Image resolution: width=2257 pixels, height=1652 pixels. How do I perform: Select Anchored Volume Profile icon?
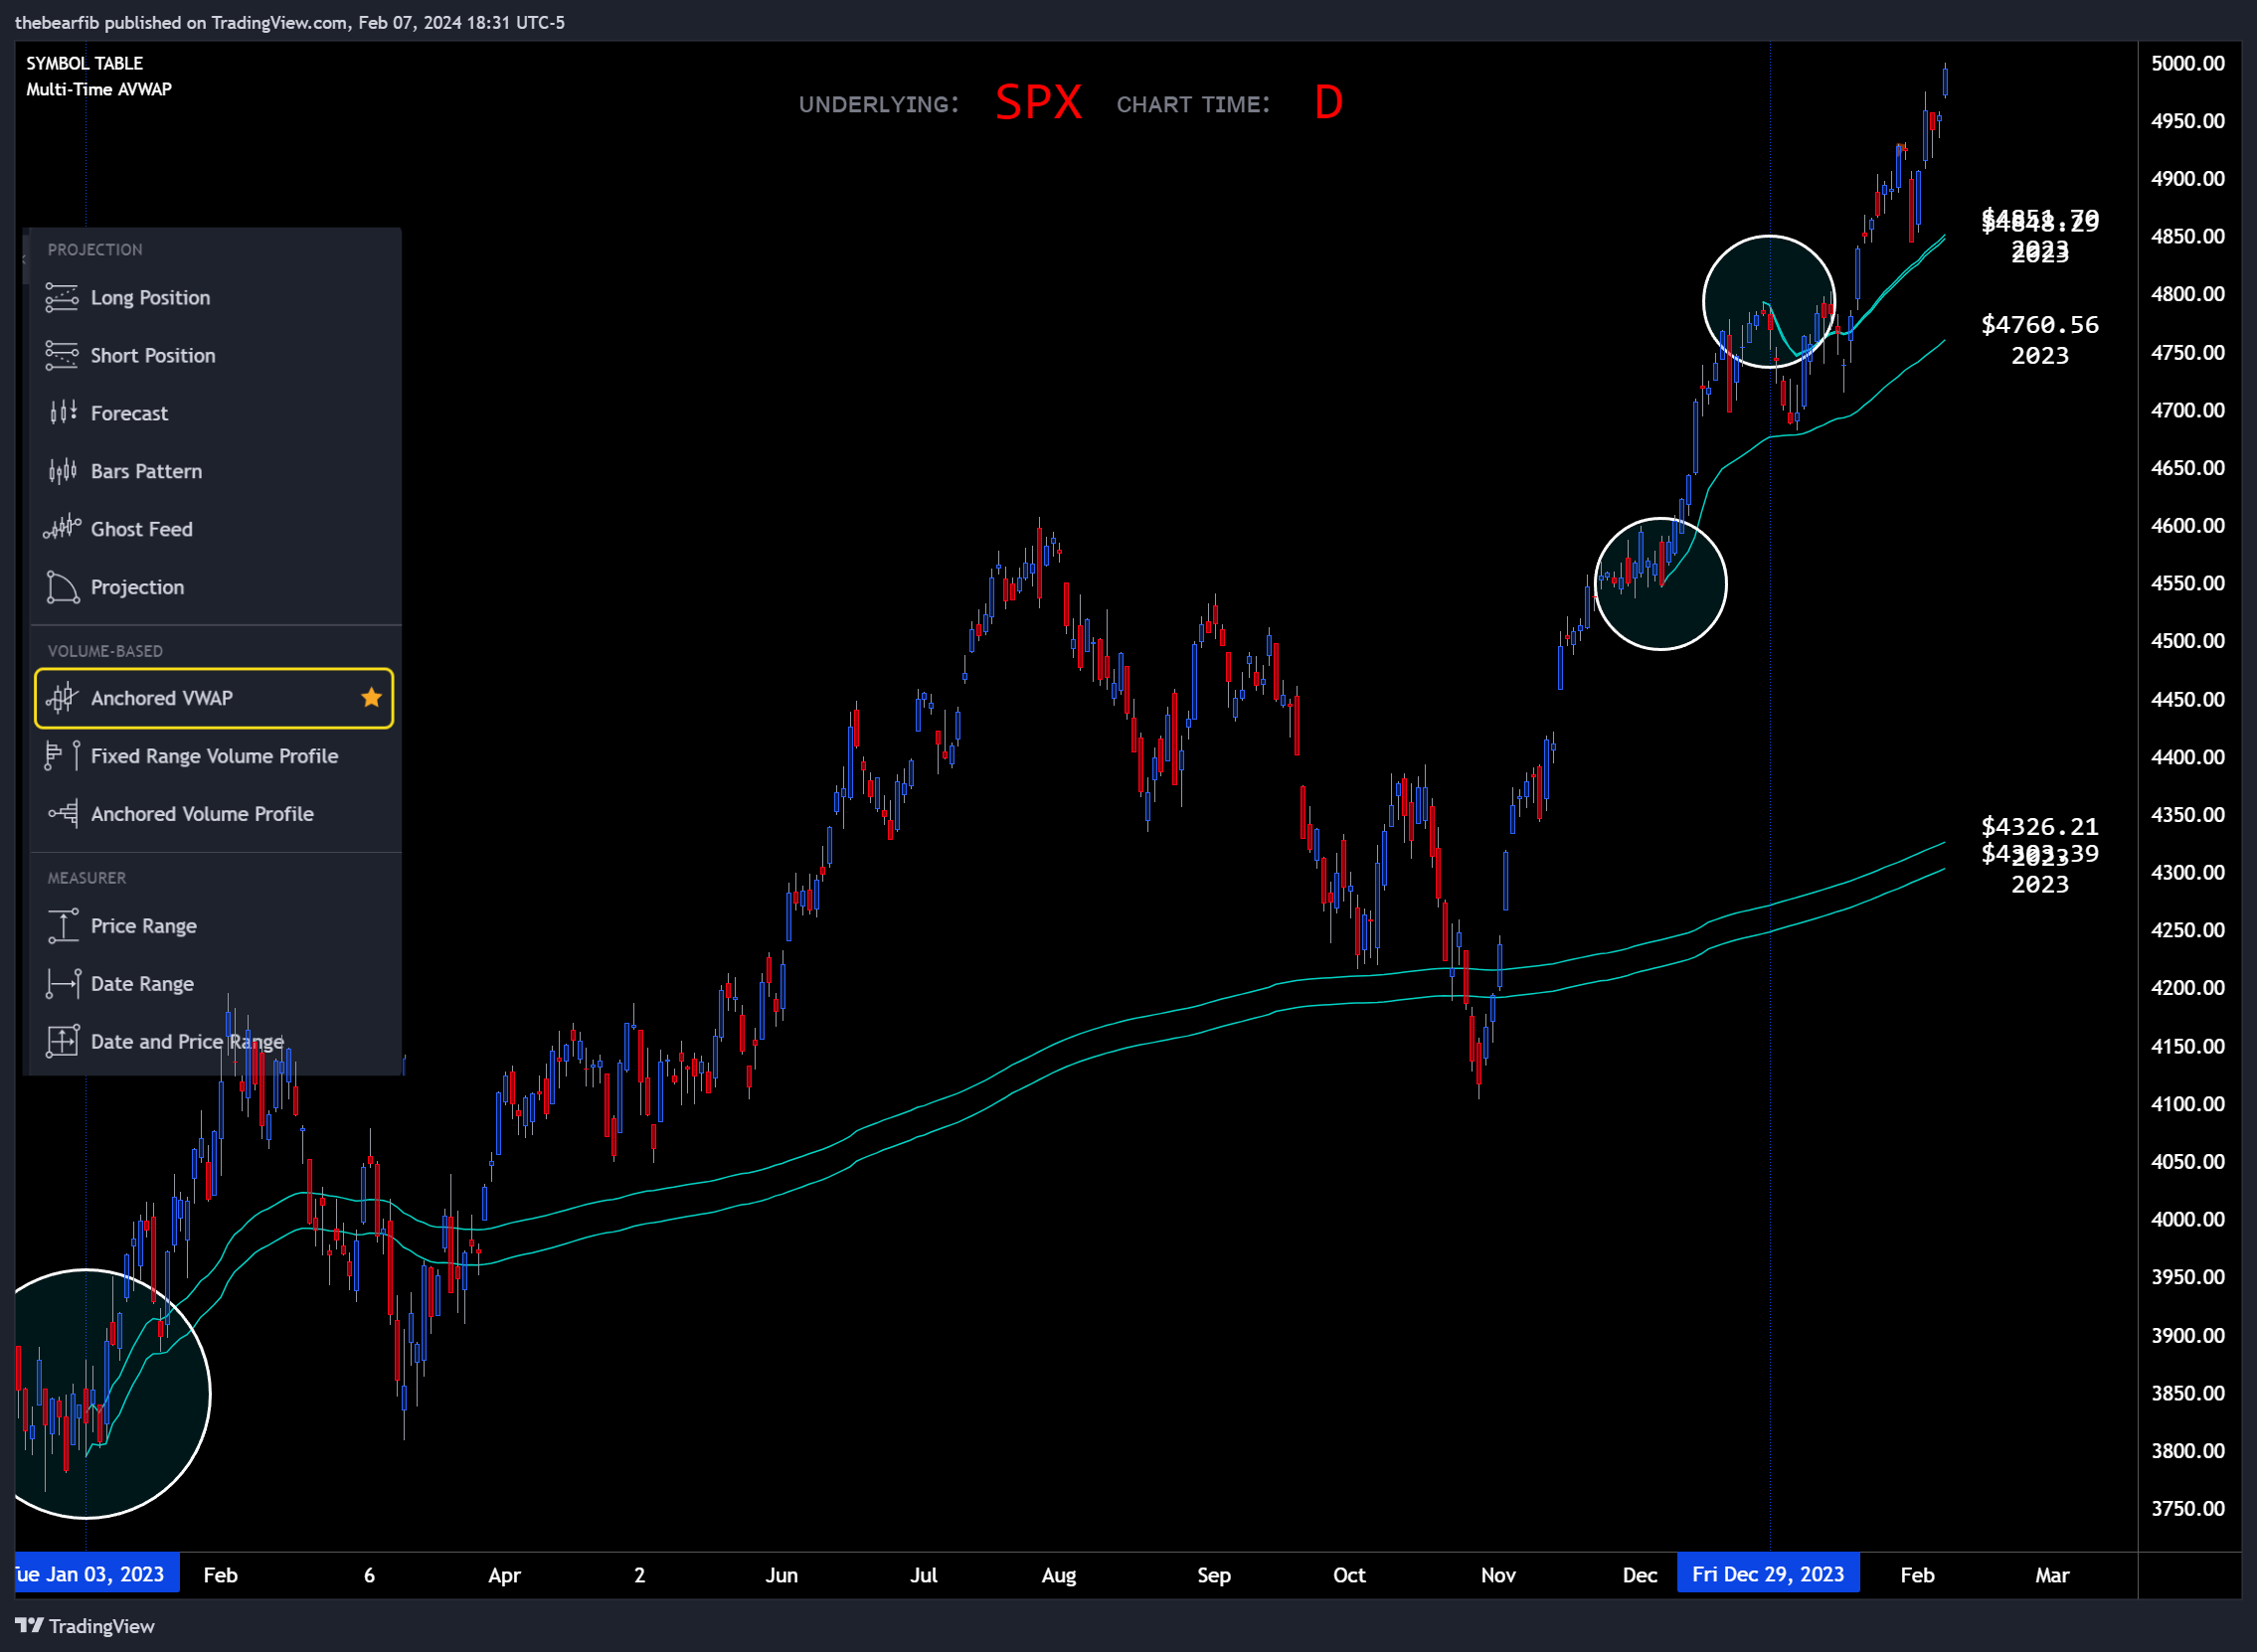click(x=62, y=814)
